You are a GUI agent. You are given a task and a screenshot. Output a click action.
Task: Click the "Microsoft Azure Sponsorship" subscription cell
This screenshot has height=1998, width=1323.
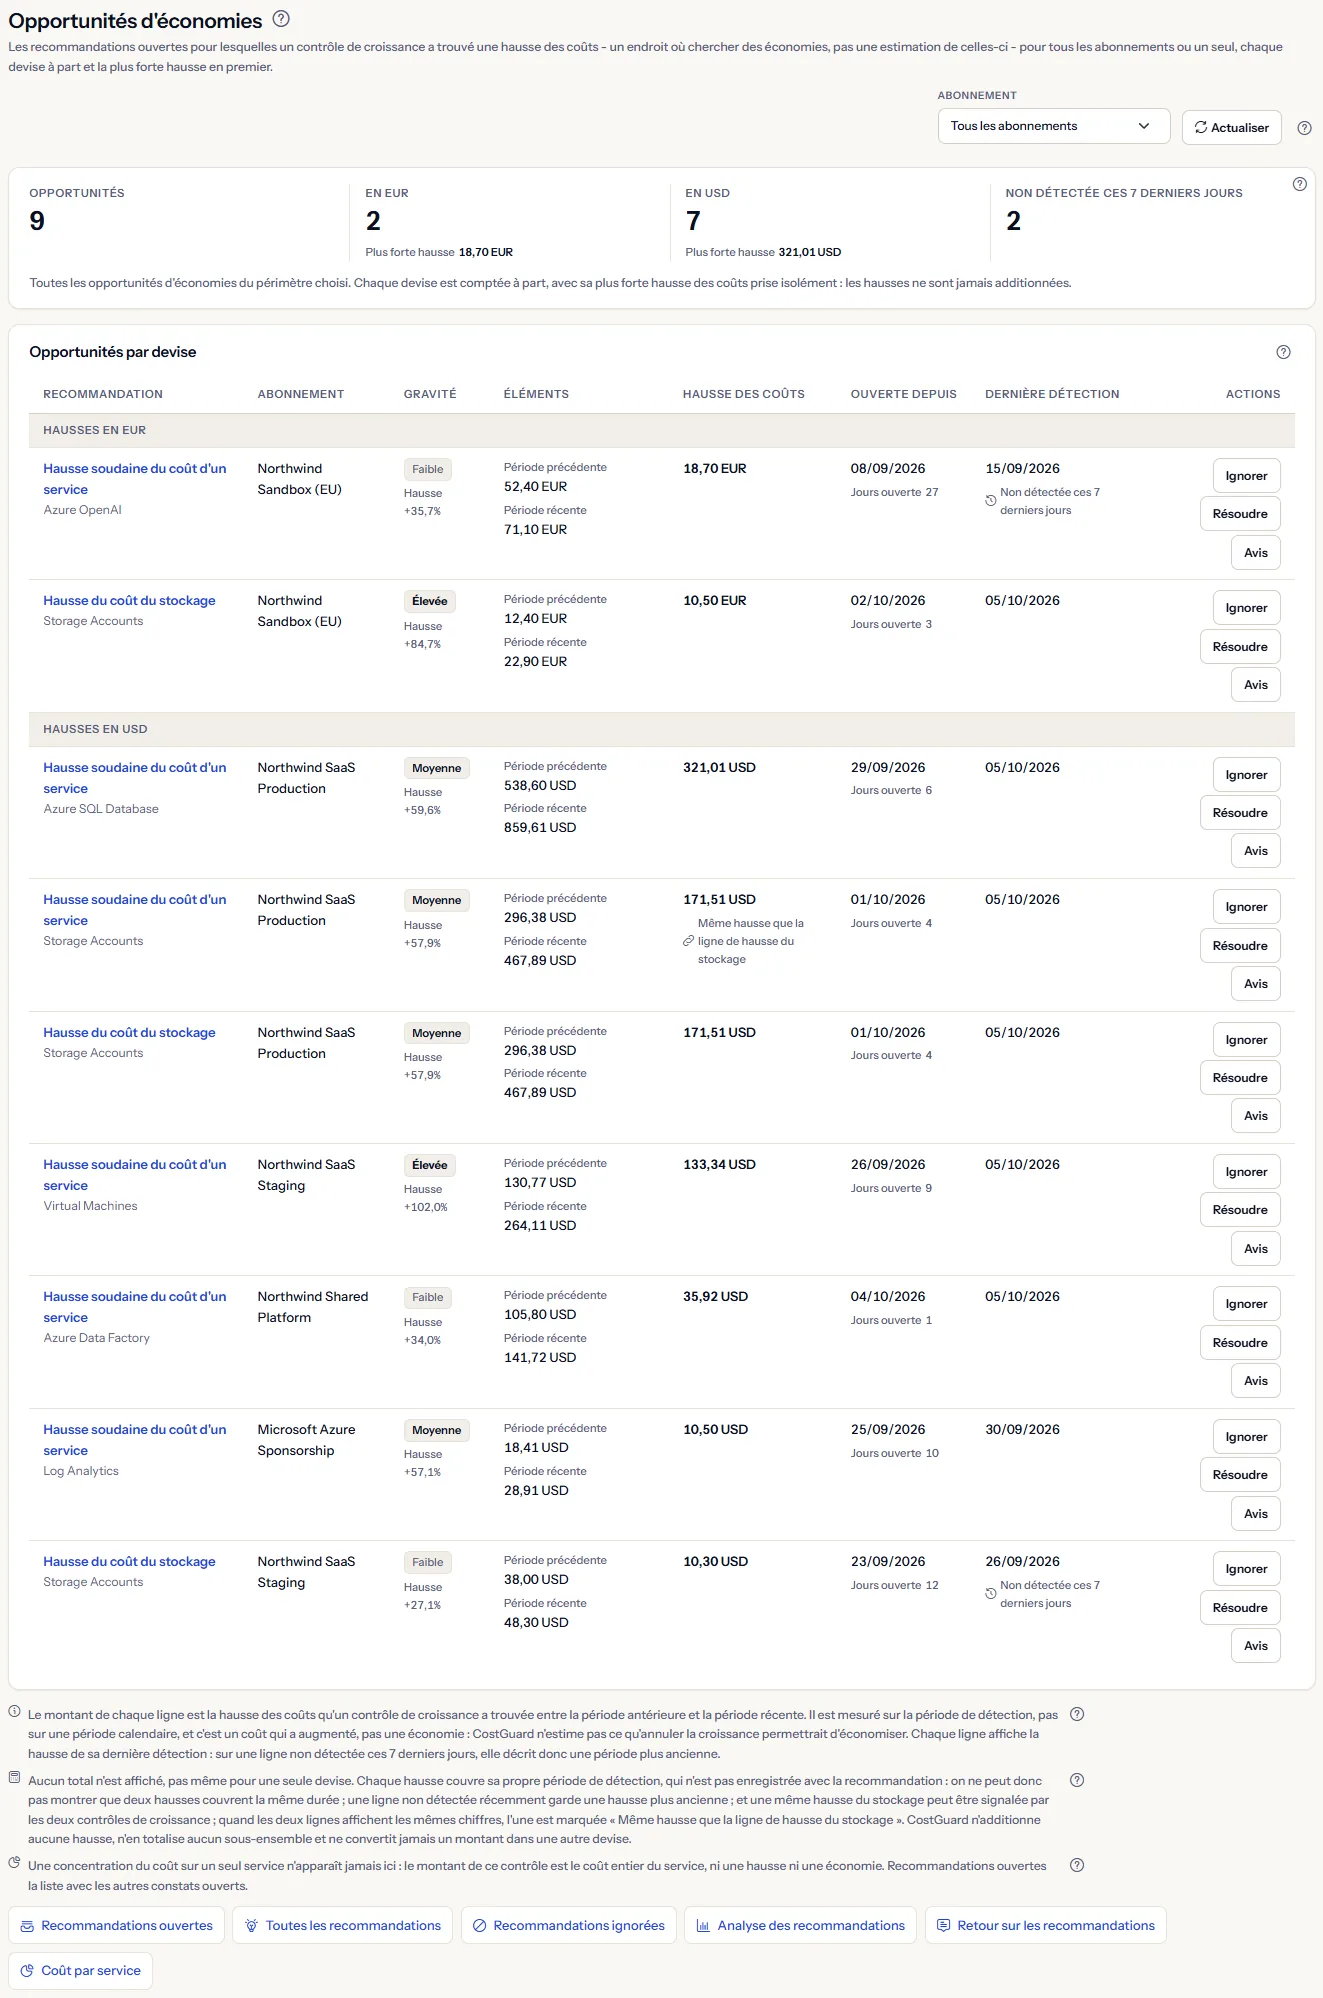coord(306,1440)
